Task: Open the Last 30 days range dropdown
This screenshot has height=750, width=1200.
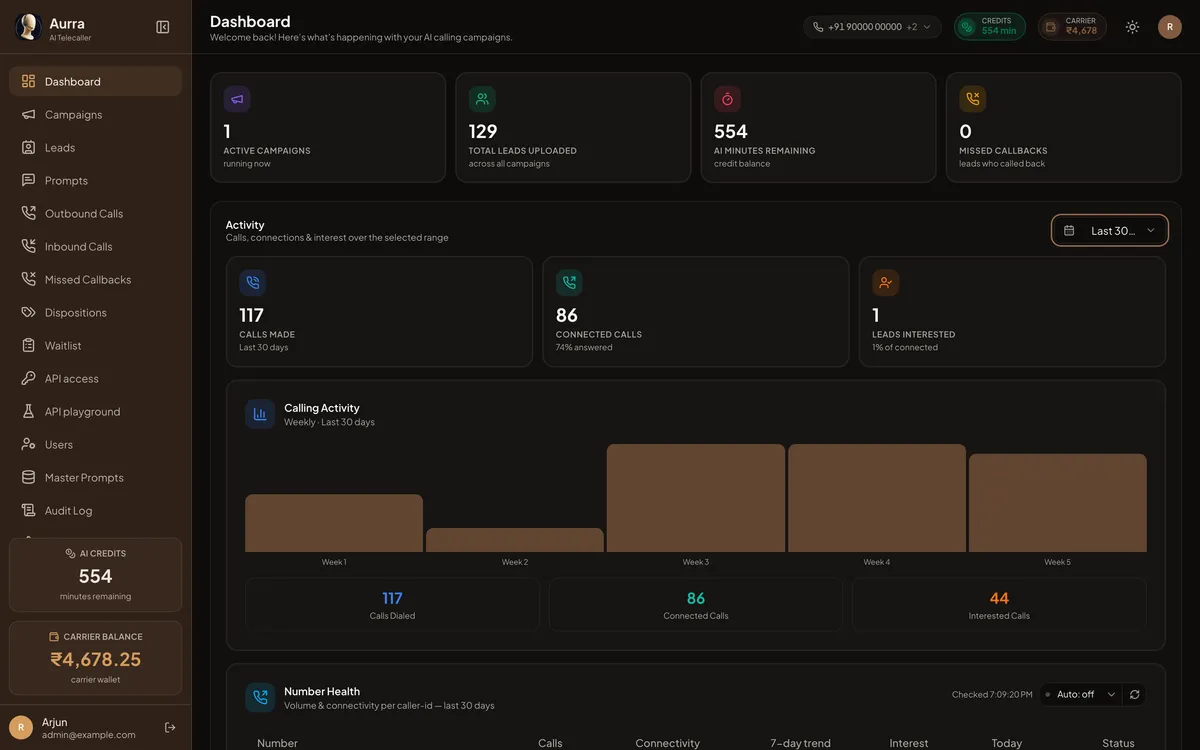Action: pyautogui.click(x=1110, y=230)
